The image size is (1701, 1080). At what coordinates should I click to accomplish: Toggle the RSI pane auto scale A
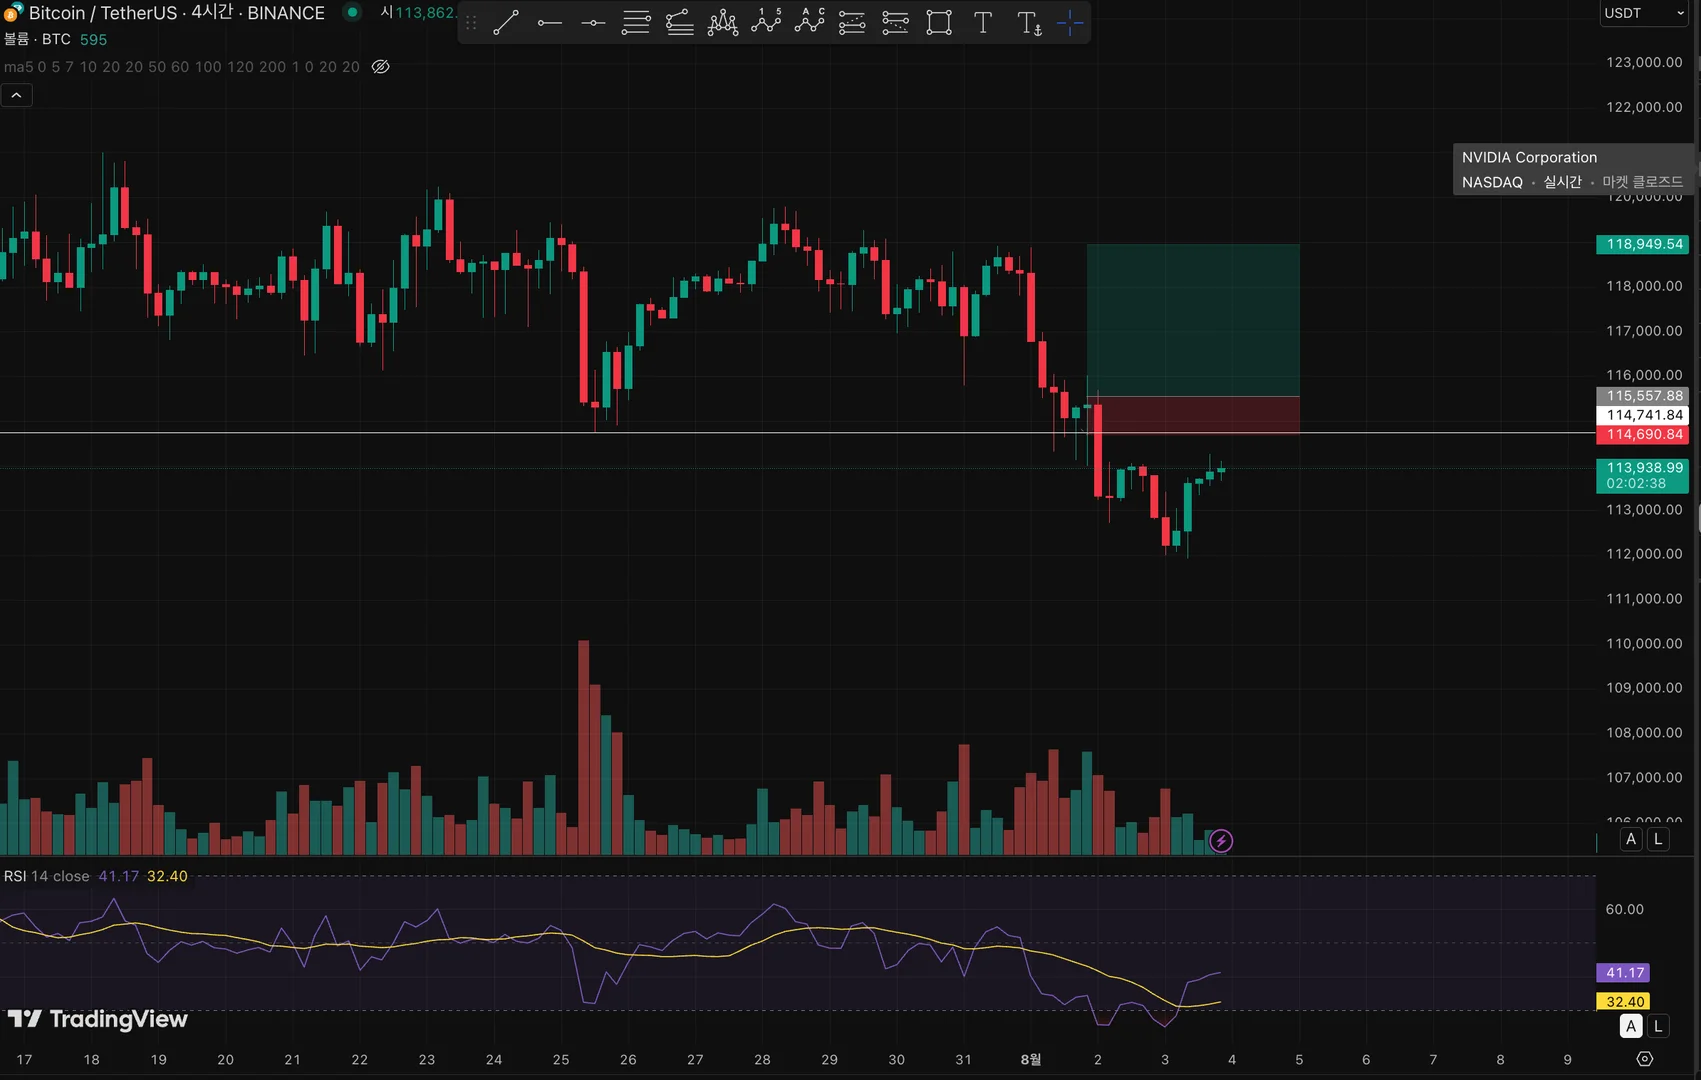point(1631,1026)
